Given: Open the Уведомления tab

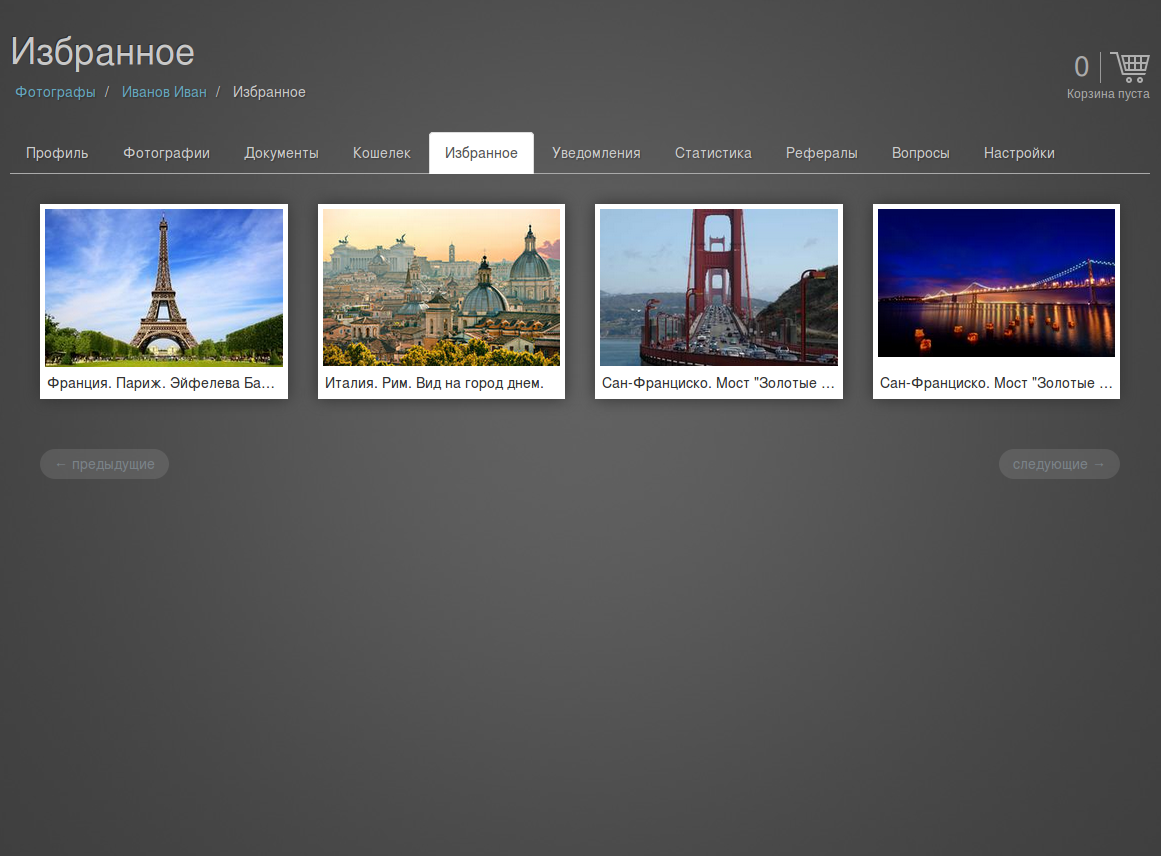Looking at the screenshot, I should (x=596, y=153).
